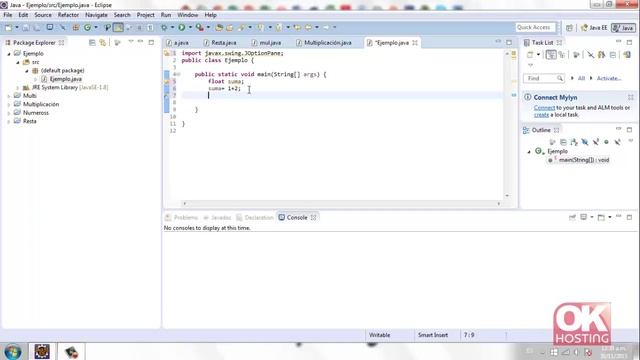The width and height of the screenshot is (640, 360).
Task: Click the Windows Start button
Action: (13, 351)
